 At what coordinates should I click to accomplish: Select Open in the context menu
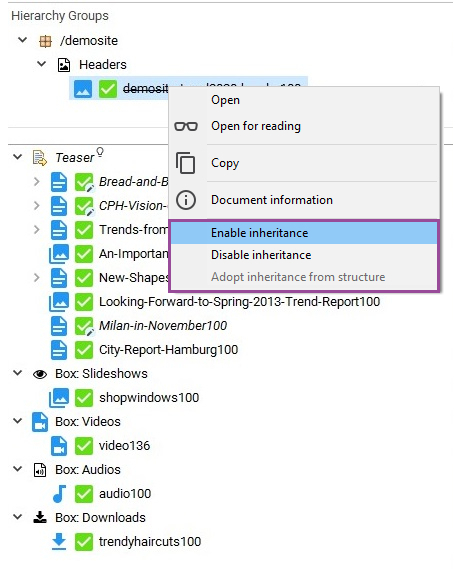coord(225,100)
